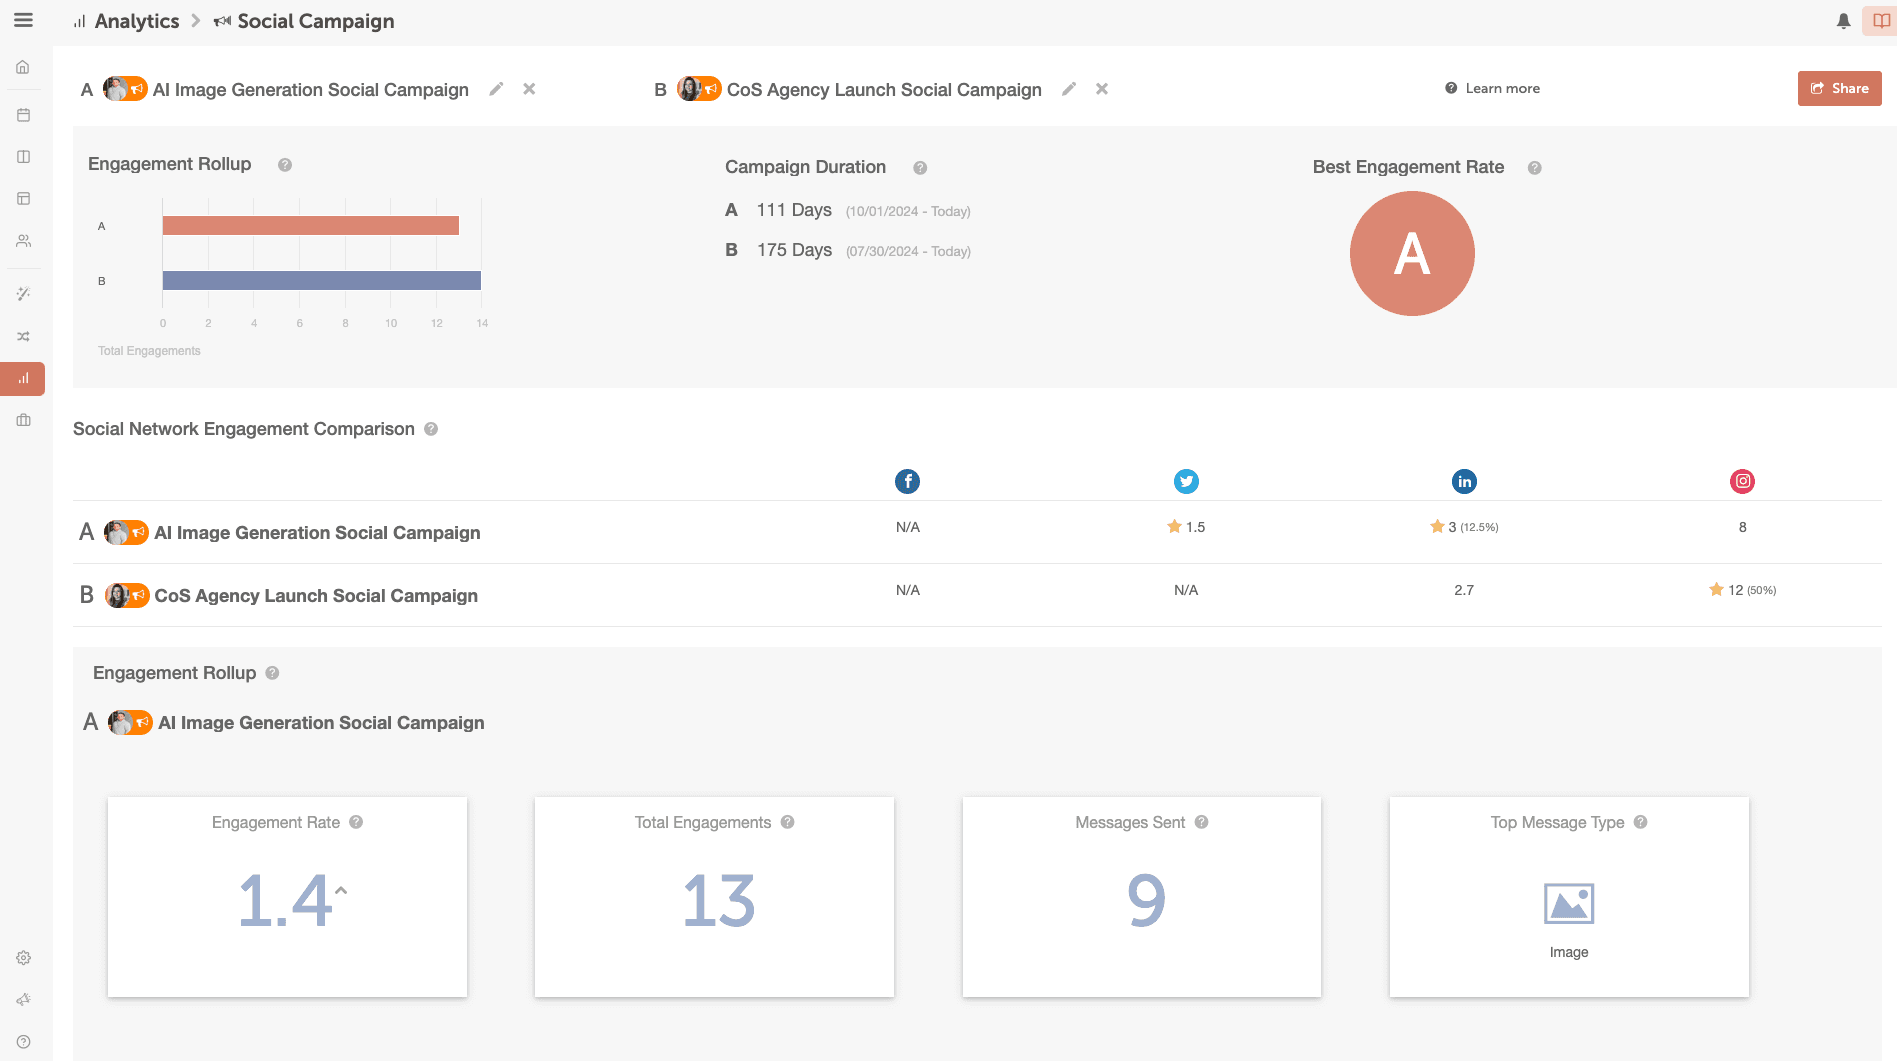Select the active analytics sidebar tab
Screen dimensions: 1897x1061
click(x=23, y=378)
